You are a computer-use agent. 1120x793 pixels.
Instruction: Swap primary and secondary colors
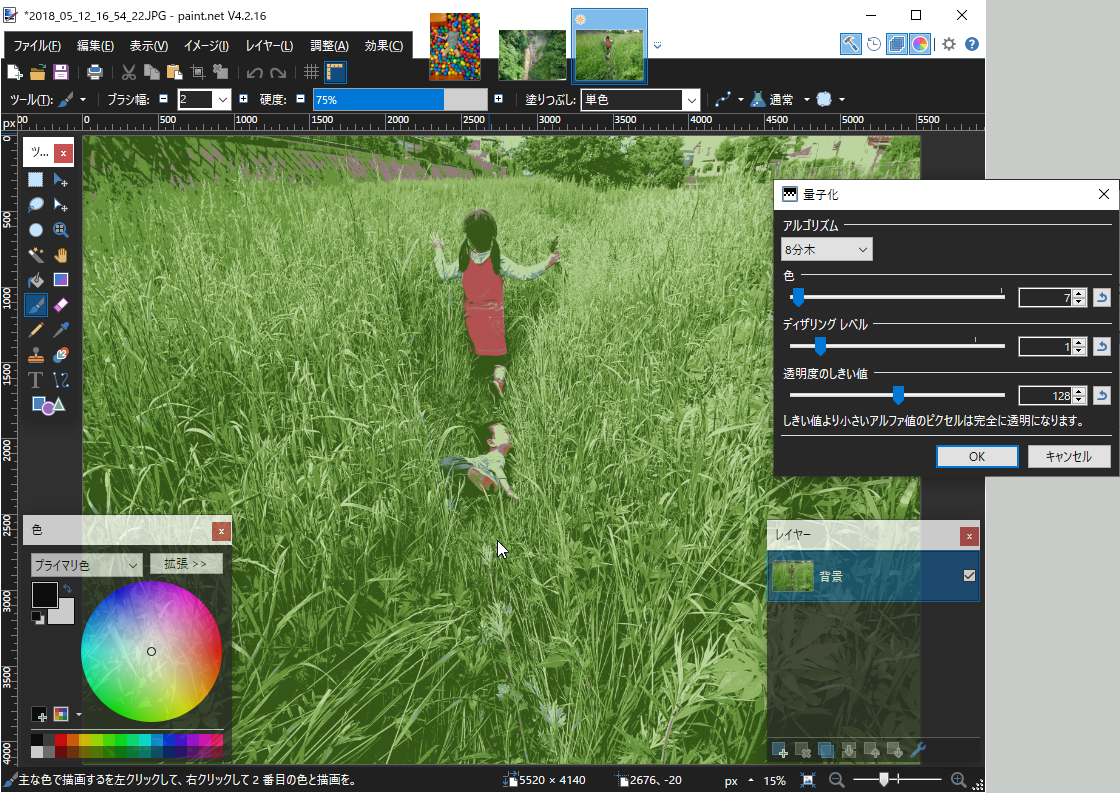[67, 589]
